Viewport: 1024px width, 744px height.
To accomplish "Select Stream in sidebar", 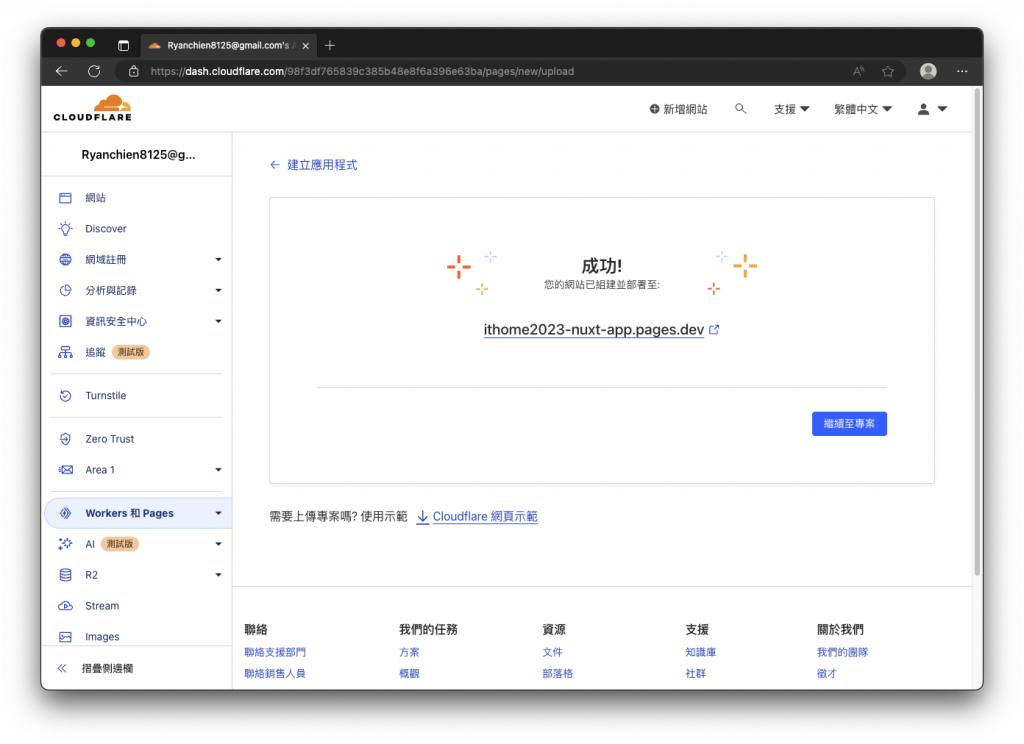I will click(x=102, y=606).
